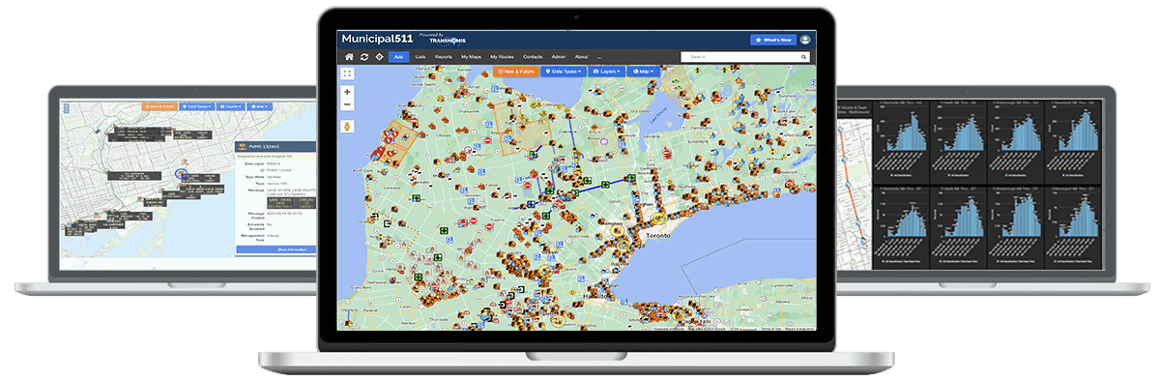Click the ellipsis overflow menu item
This screenshot has width=1160, height=380.
pos(599,57)
